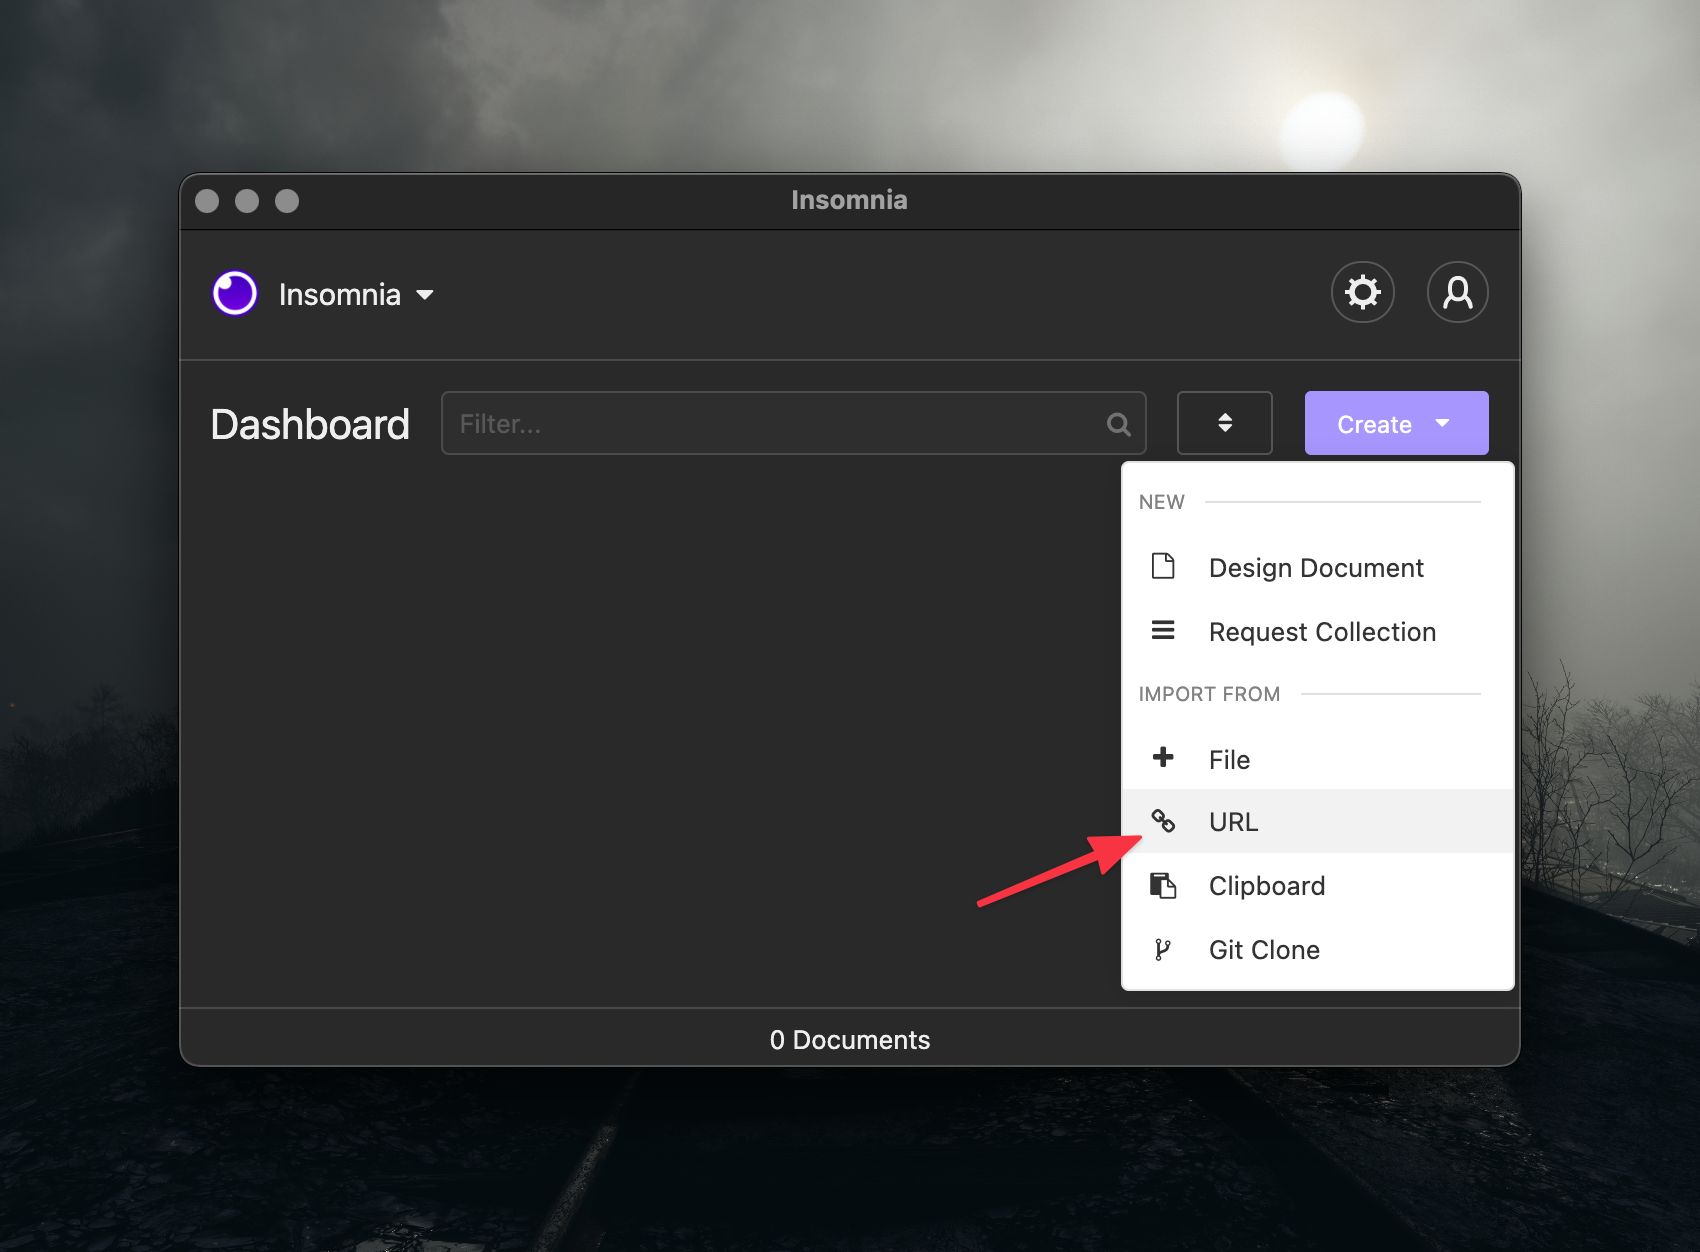Select URL under Import From
Image resolution: width=1700 pixels, height=1252 pixels.
(x=1233, y=821)
